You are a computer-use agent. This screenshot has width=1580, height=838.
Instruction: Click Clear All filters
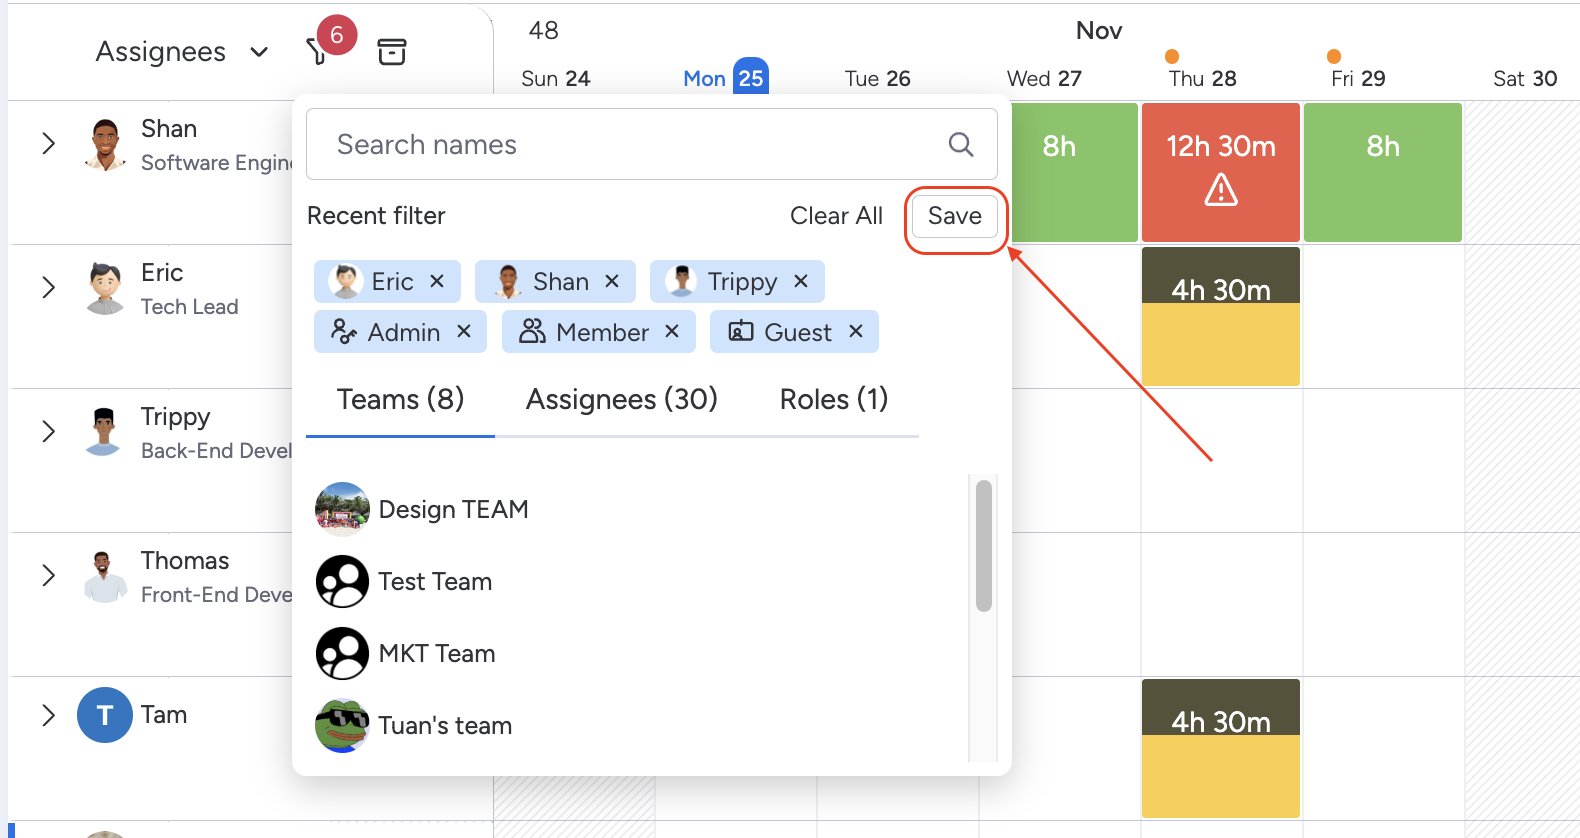coord(836,216)
